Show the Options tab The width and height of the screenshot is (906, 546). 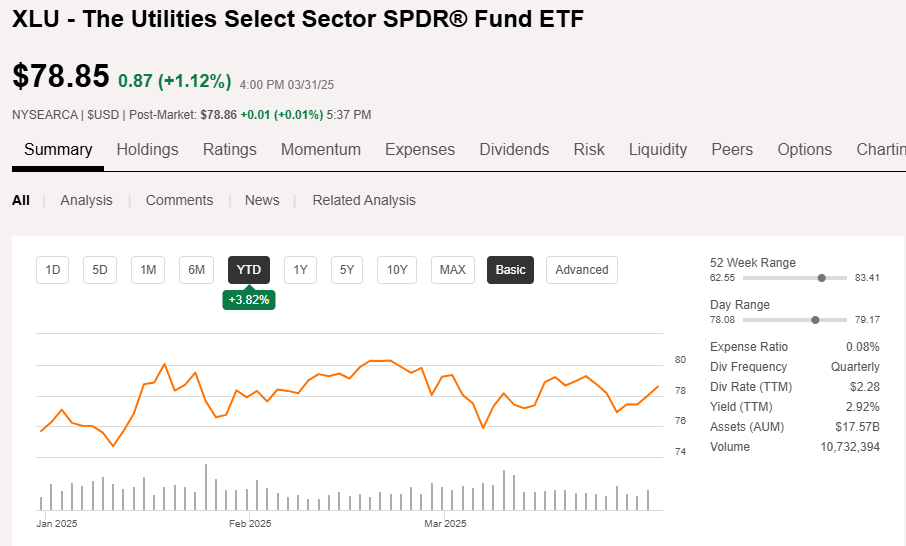804,150
